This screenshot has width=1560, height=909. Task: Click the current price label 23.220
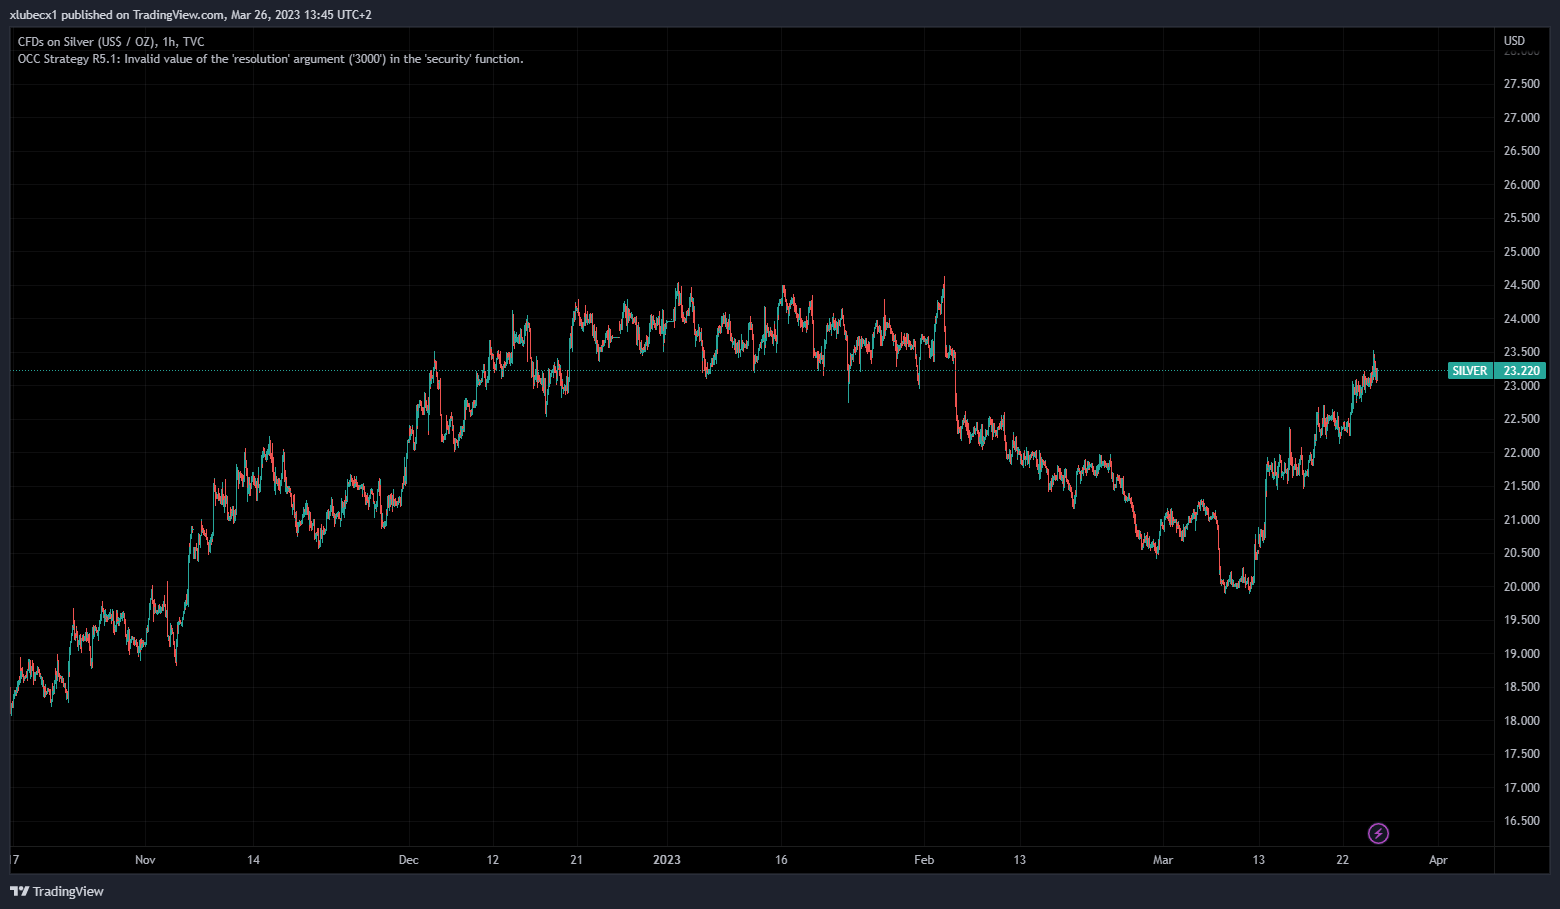pos(1521,371)
